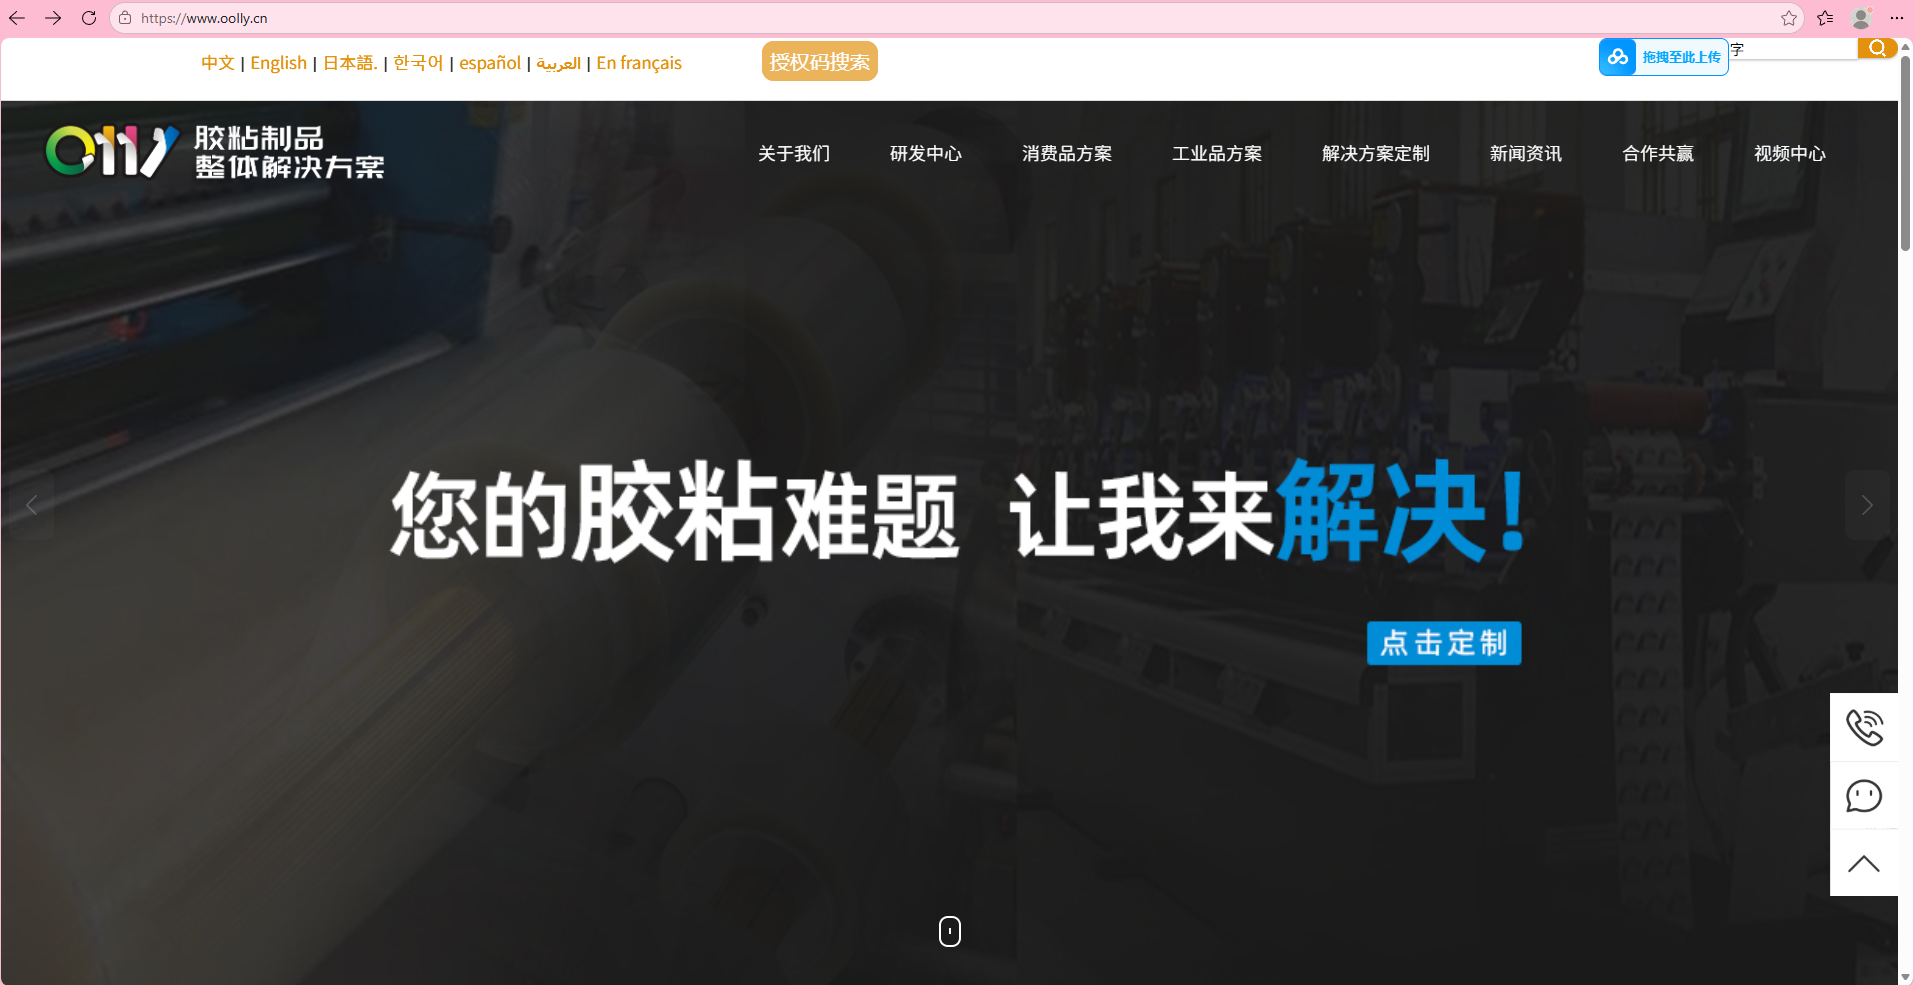
Task: Switch language to 한국어
Action: (418, 63)
